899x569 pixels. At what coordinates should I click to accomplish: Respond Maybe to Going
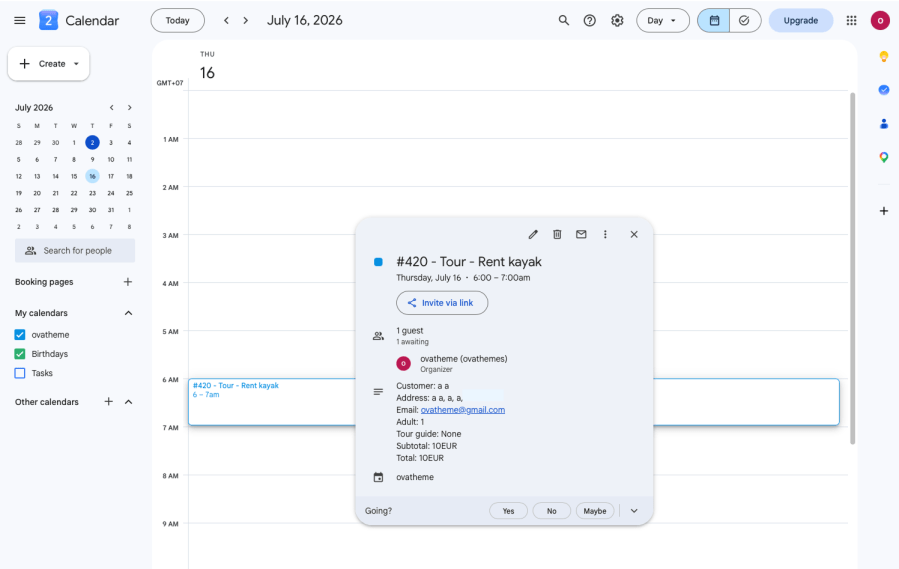(595, 511)
